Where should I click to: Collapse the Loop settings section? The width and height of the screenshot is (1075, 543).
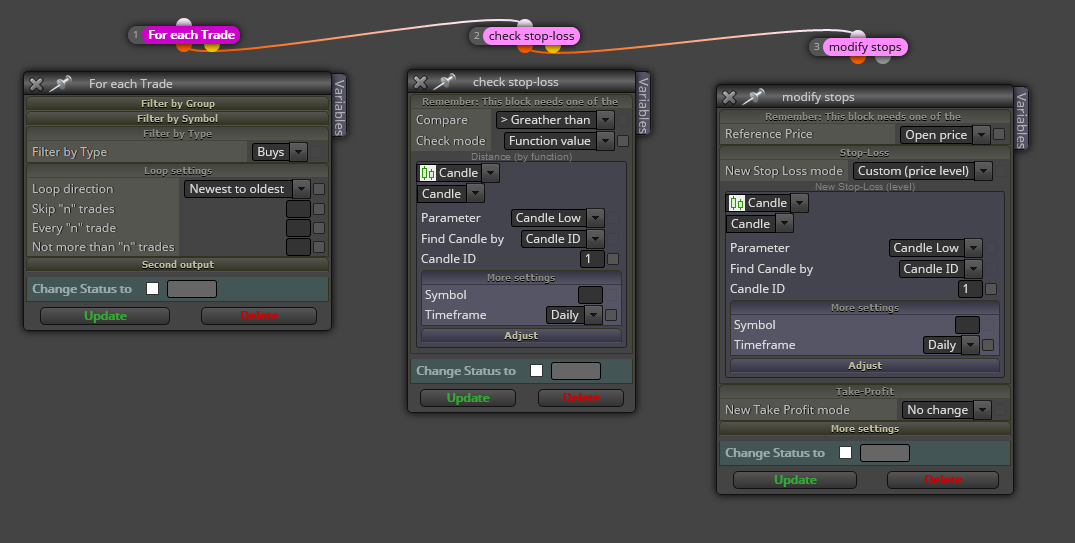[x=178, y=171]
